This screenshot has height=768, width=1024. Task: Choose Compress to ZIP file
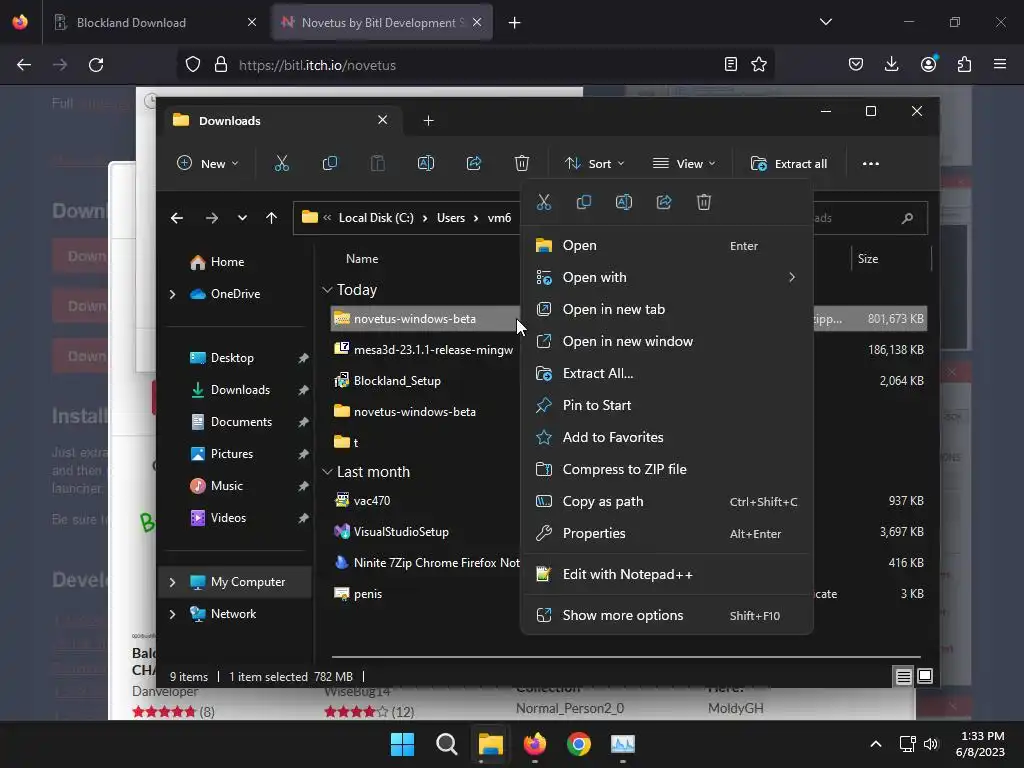coord(666,470)
